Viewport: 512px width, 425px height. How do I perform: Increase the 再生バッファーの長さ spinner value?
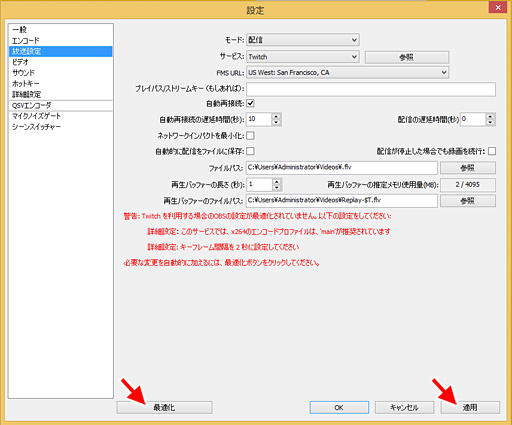277,182
